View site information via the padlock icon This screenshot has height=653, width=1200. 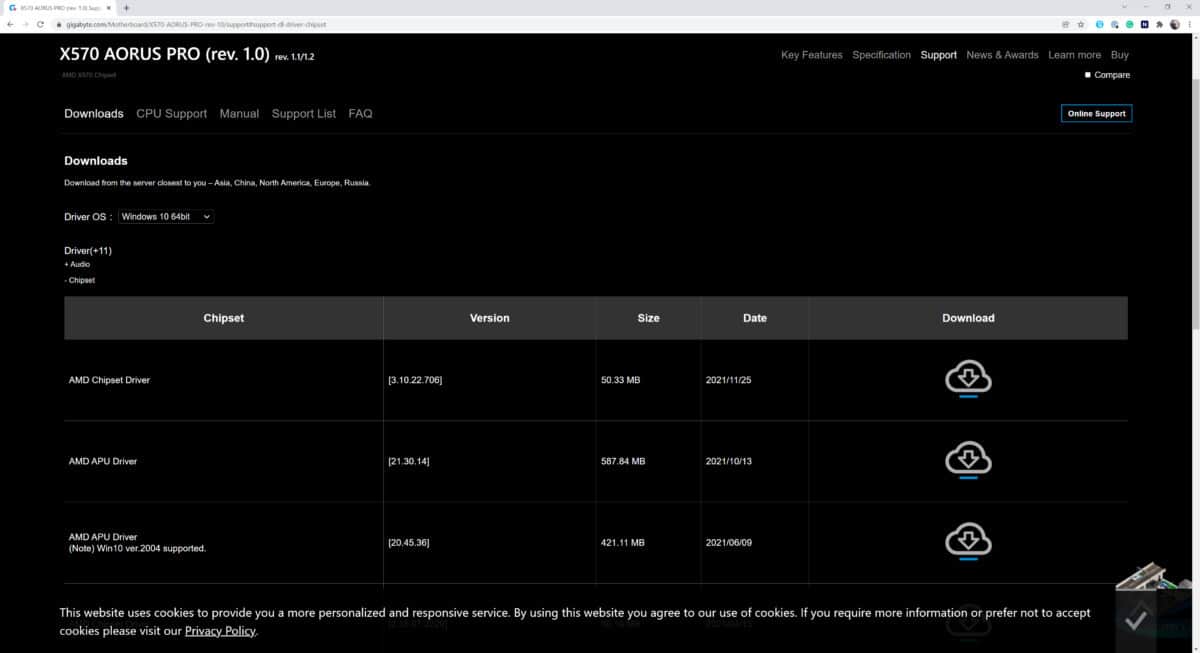tap(59, 24)
